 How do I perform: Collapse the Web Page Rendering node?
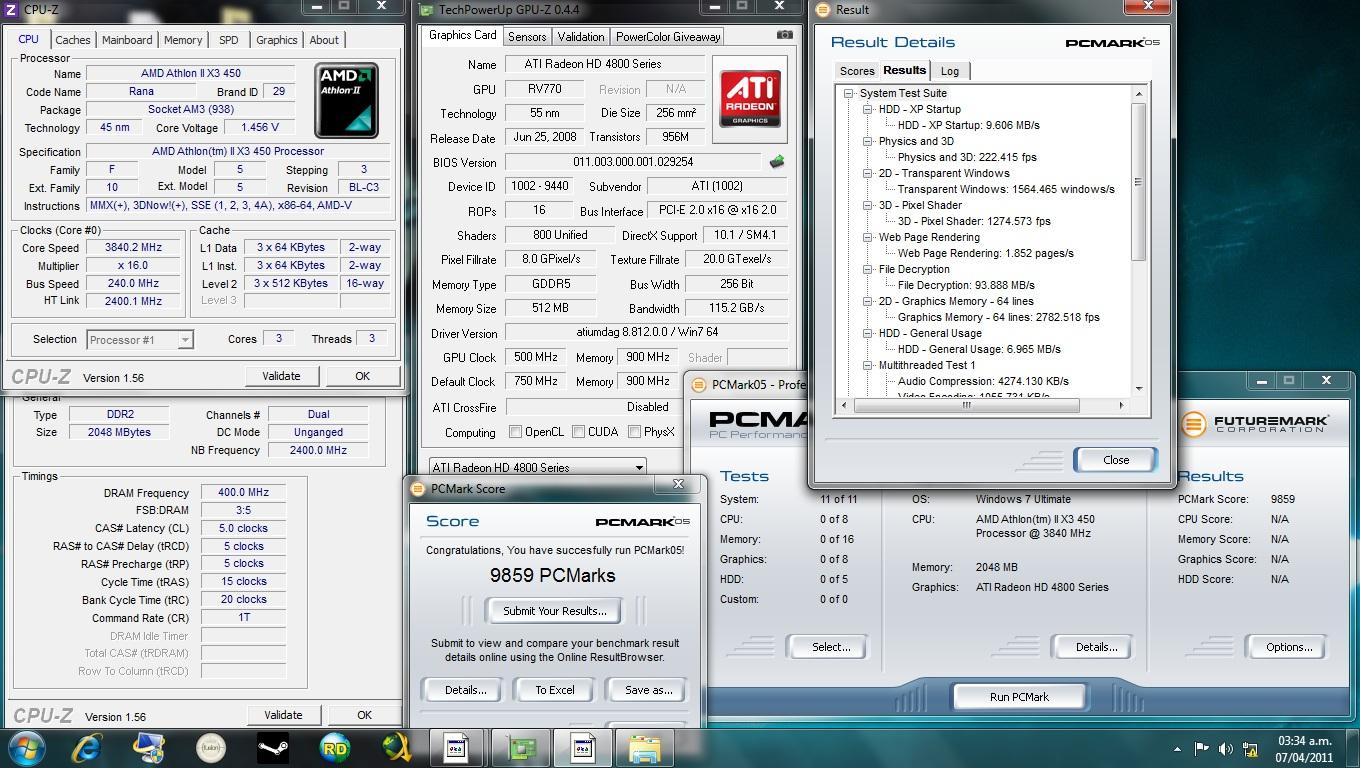[868, 237]
